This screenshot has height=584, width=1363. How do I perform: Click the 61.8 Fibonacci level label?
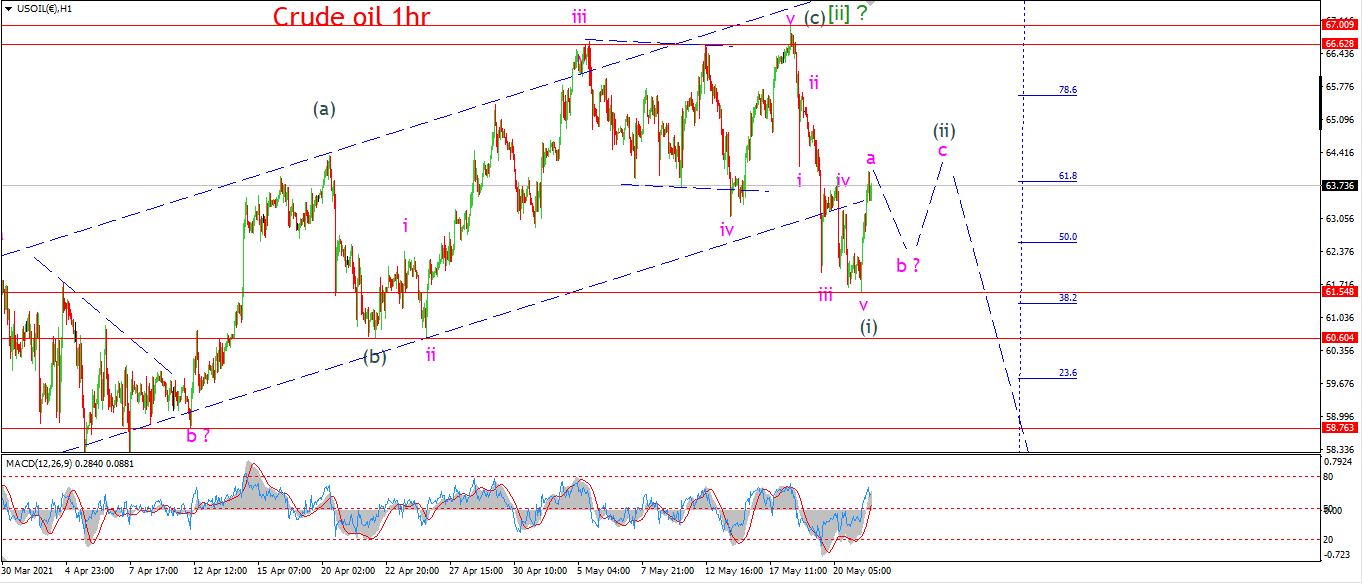(1068, 176)
